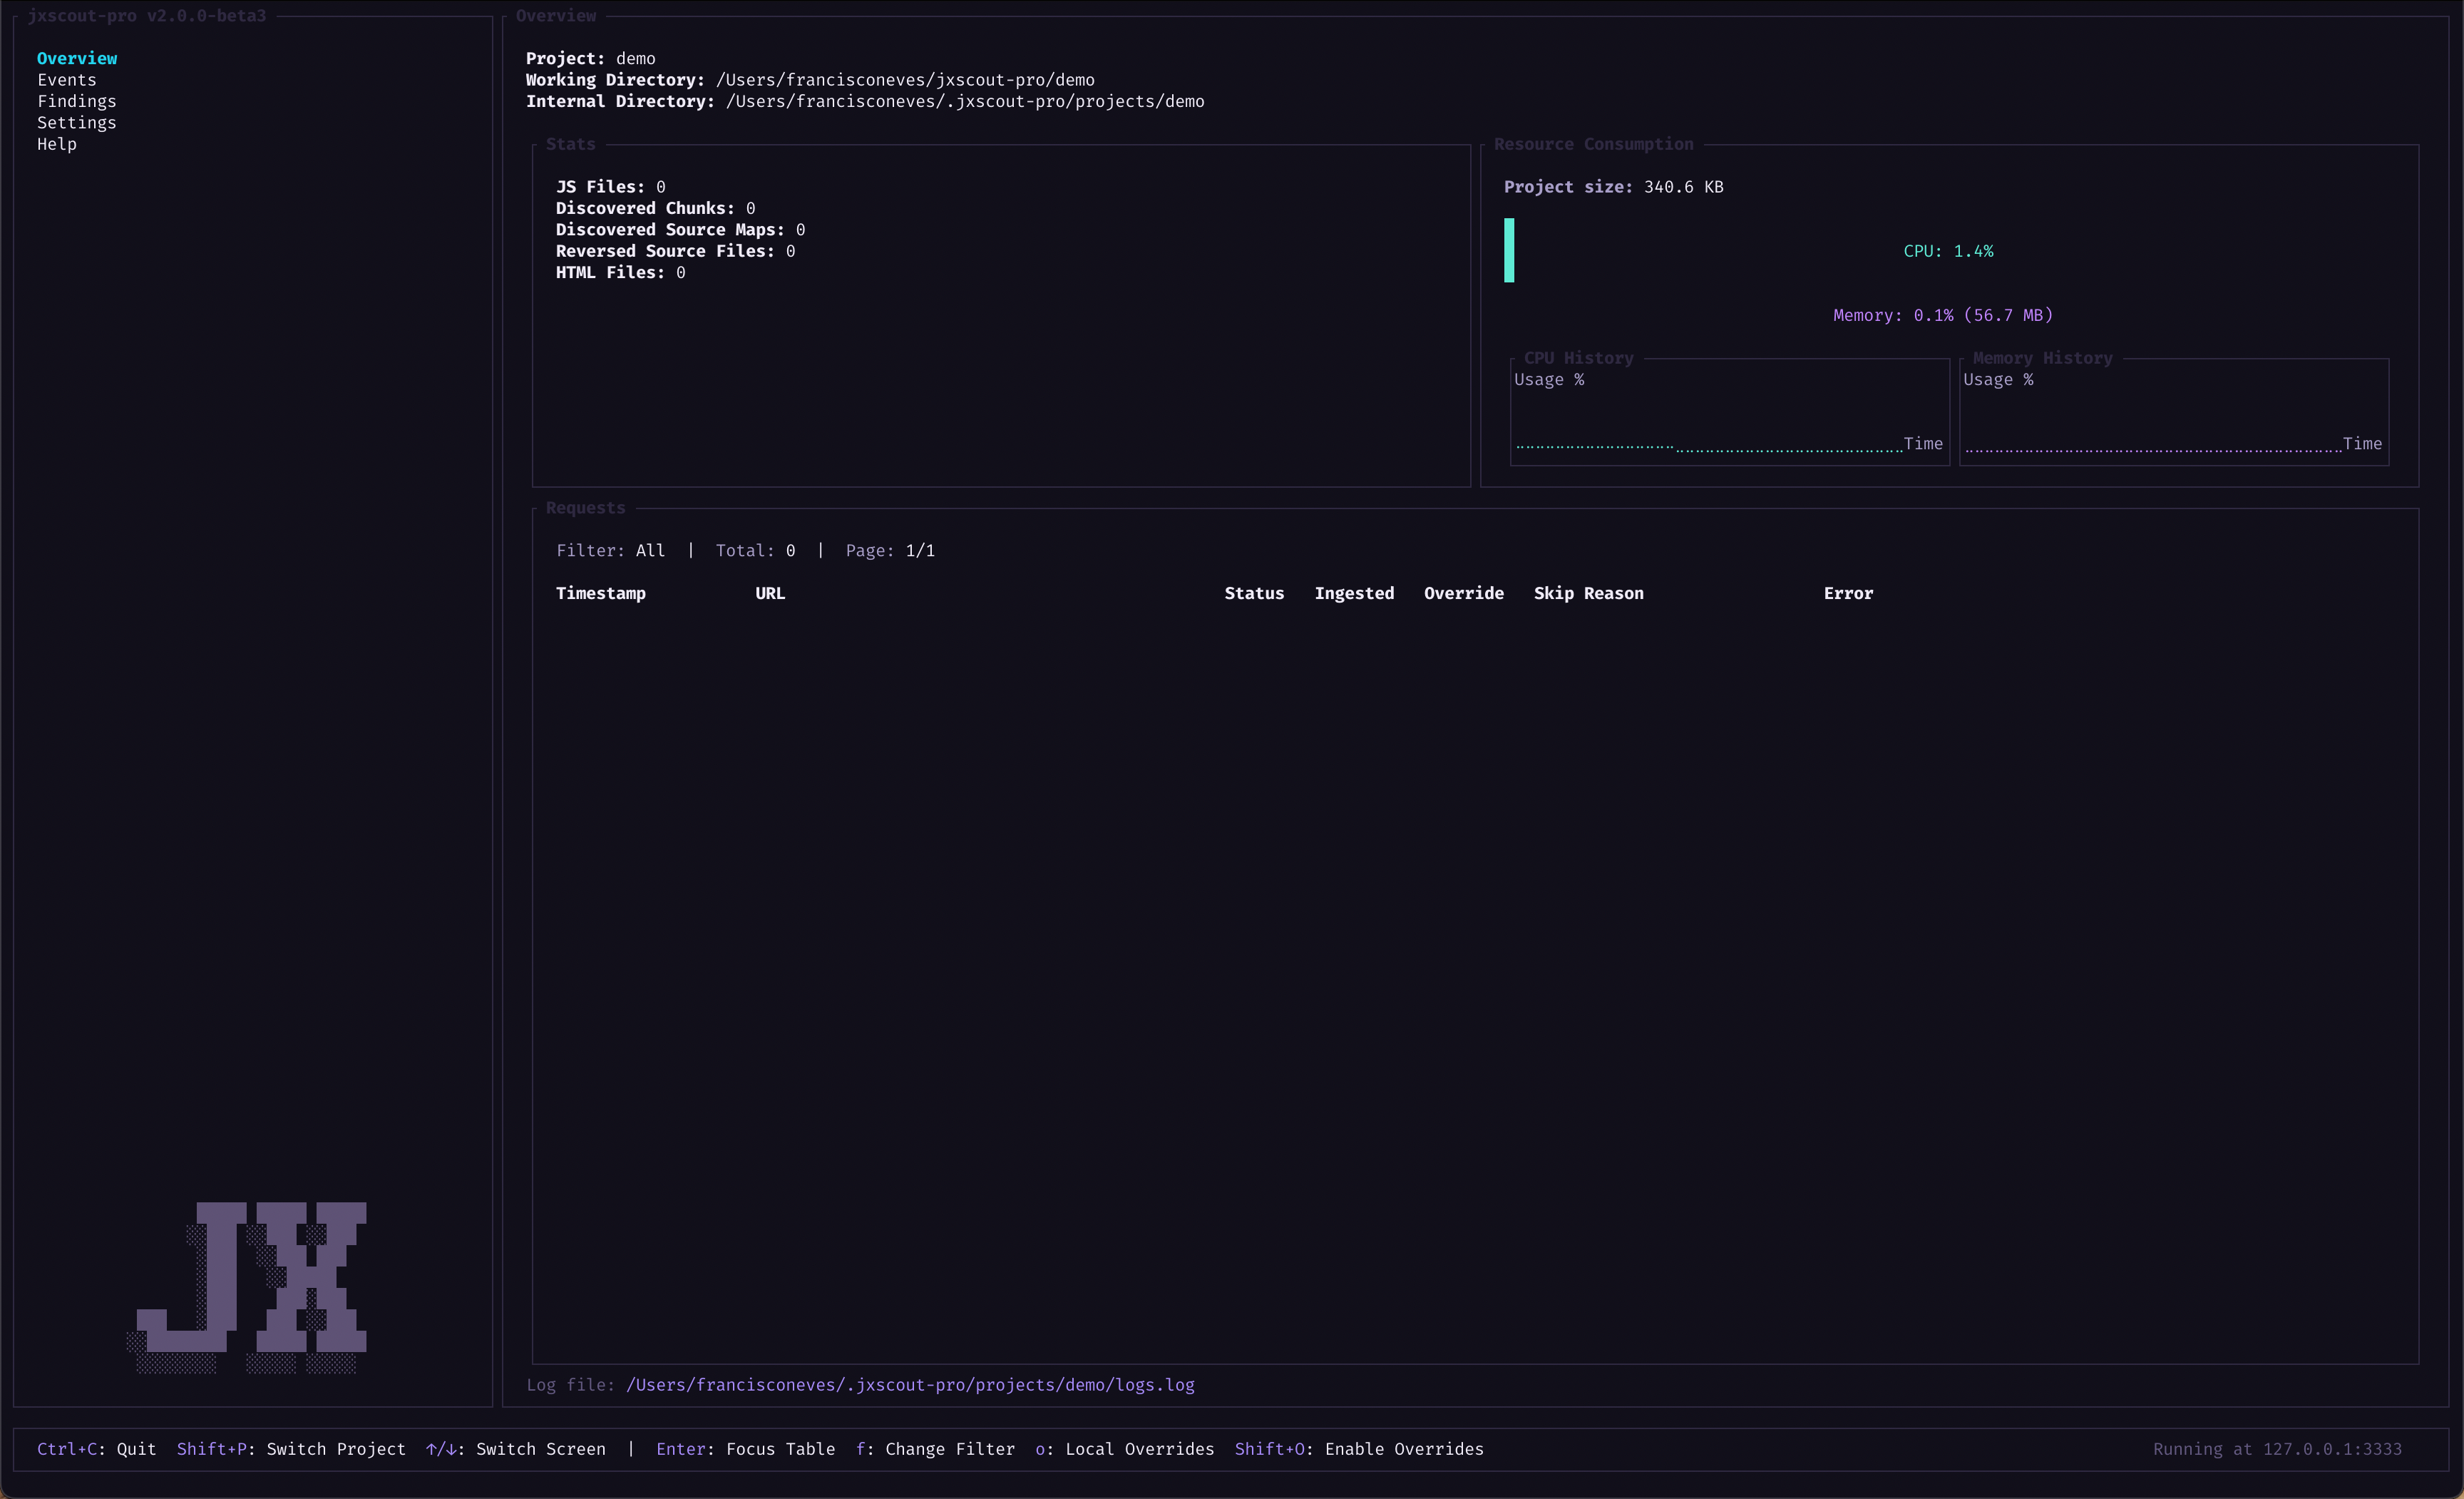Viewport: 2464px width, 1499px height.
Task: Go to the Findings screen
Action: 77,101
